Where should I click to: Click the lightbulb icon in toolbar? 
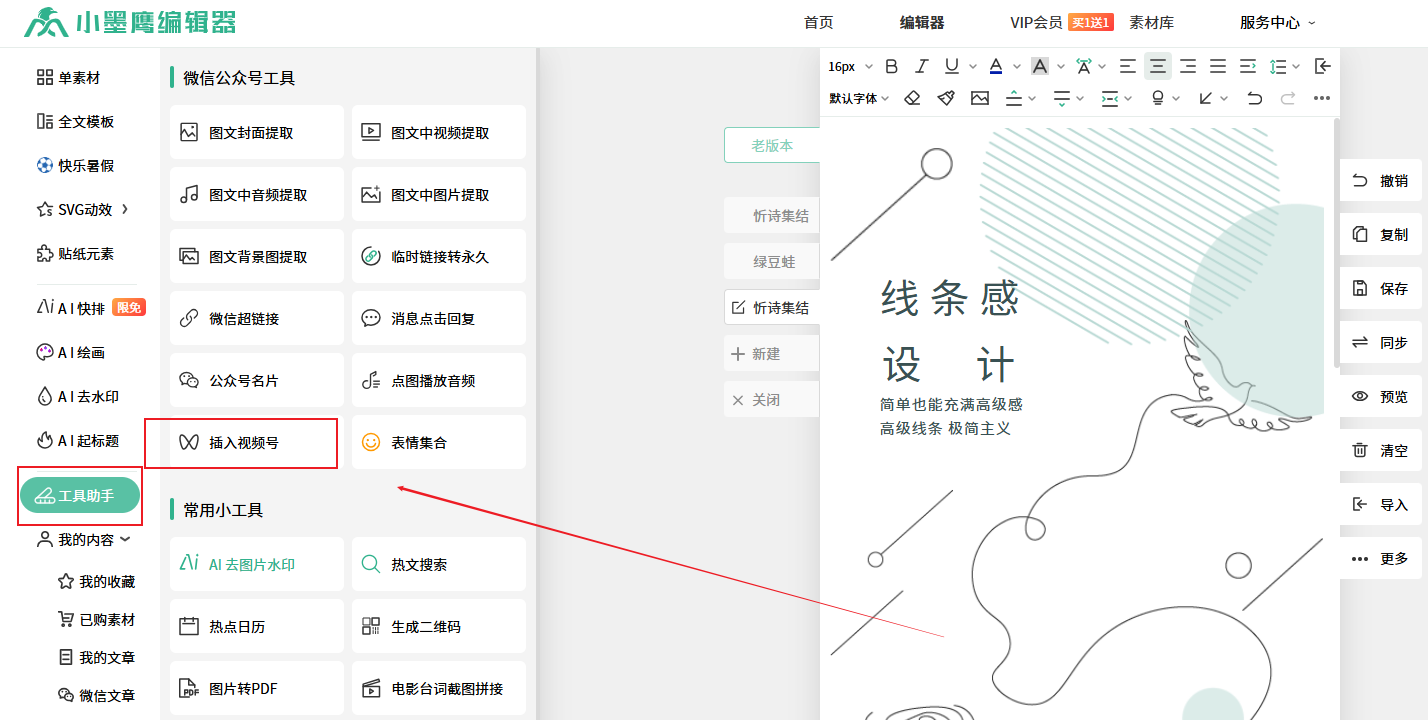click(1158, 98)
